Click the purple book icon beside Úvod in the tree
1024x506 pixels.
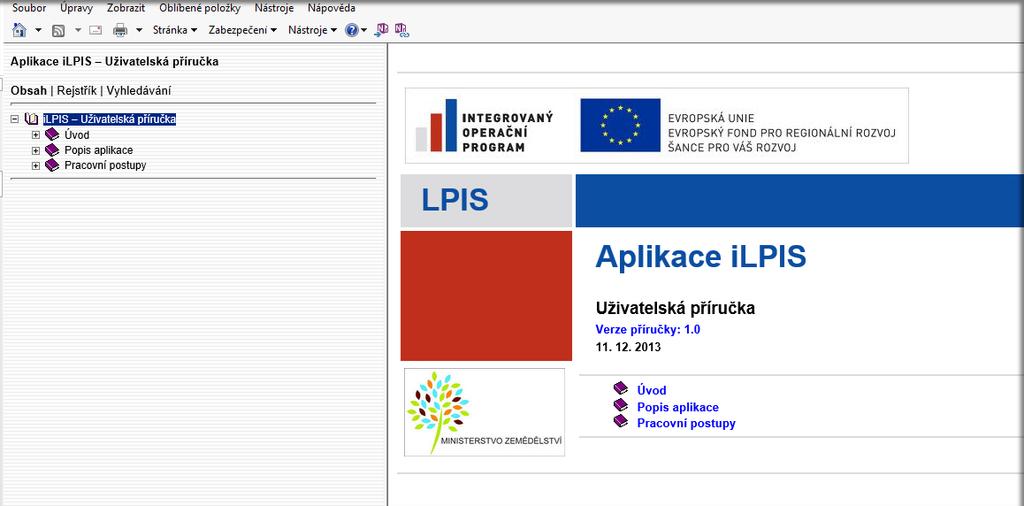[52, 134]
